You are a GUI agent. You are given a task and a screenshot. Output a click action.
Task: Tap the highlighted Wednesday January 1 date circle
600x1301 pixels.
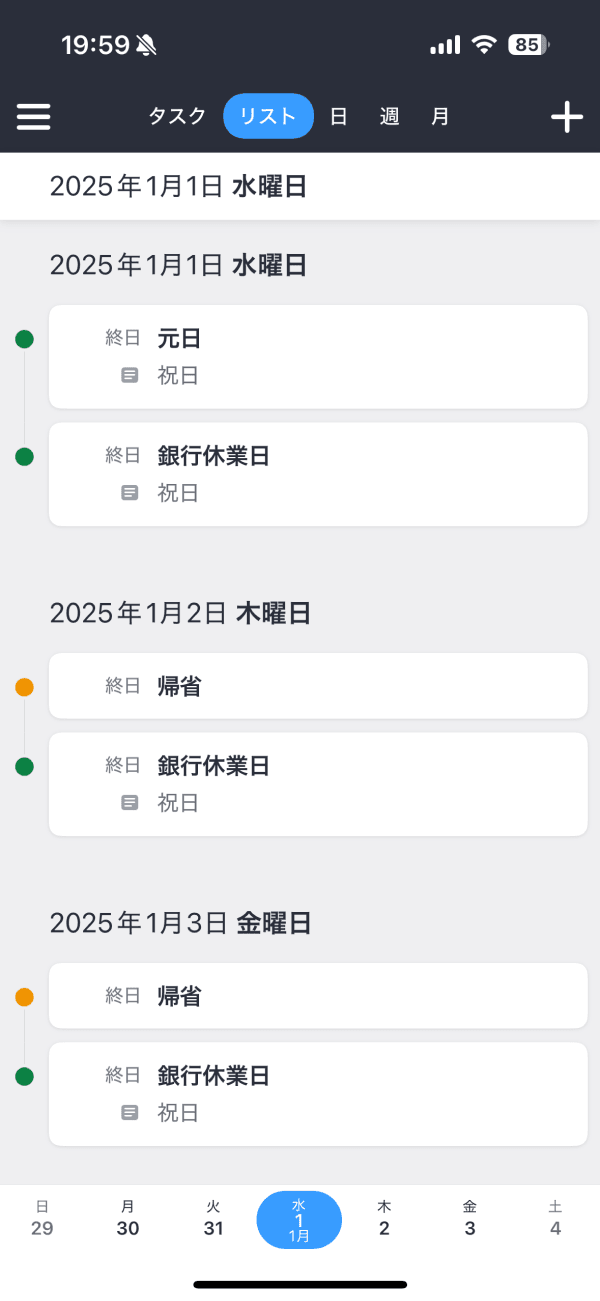298,1220
